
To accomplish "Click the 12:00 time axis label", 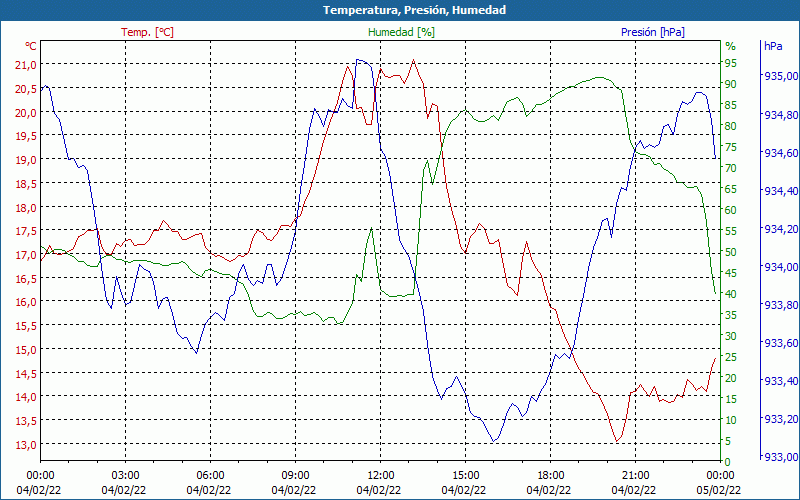I will [380, 476].
